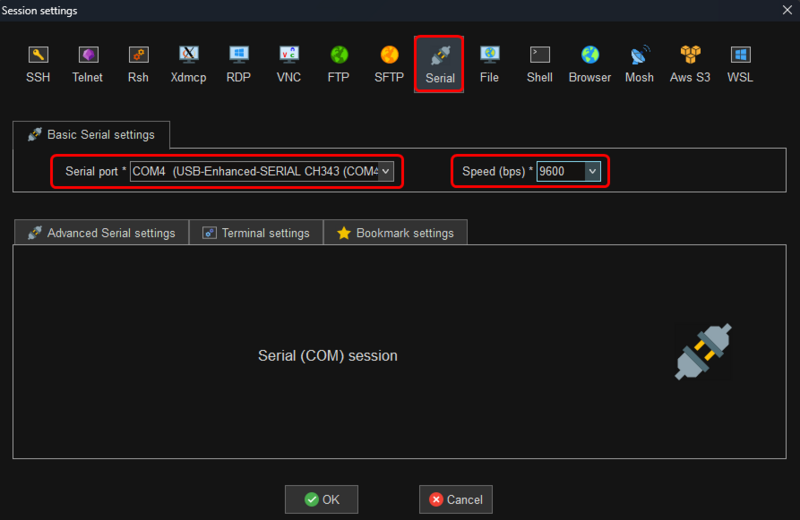
Task: Expand the Speed (bps) dropdown
Action: (x=592, y=172)
